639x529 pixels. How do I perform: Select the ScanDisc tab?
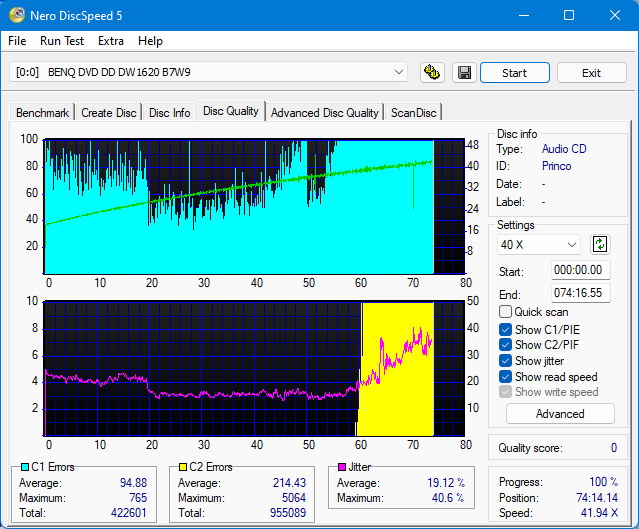[x=413, y=113]
